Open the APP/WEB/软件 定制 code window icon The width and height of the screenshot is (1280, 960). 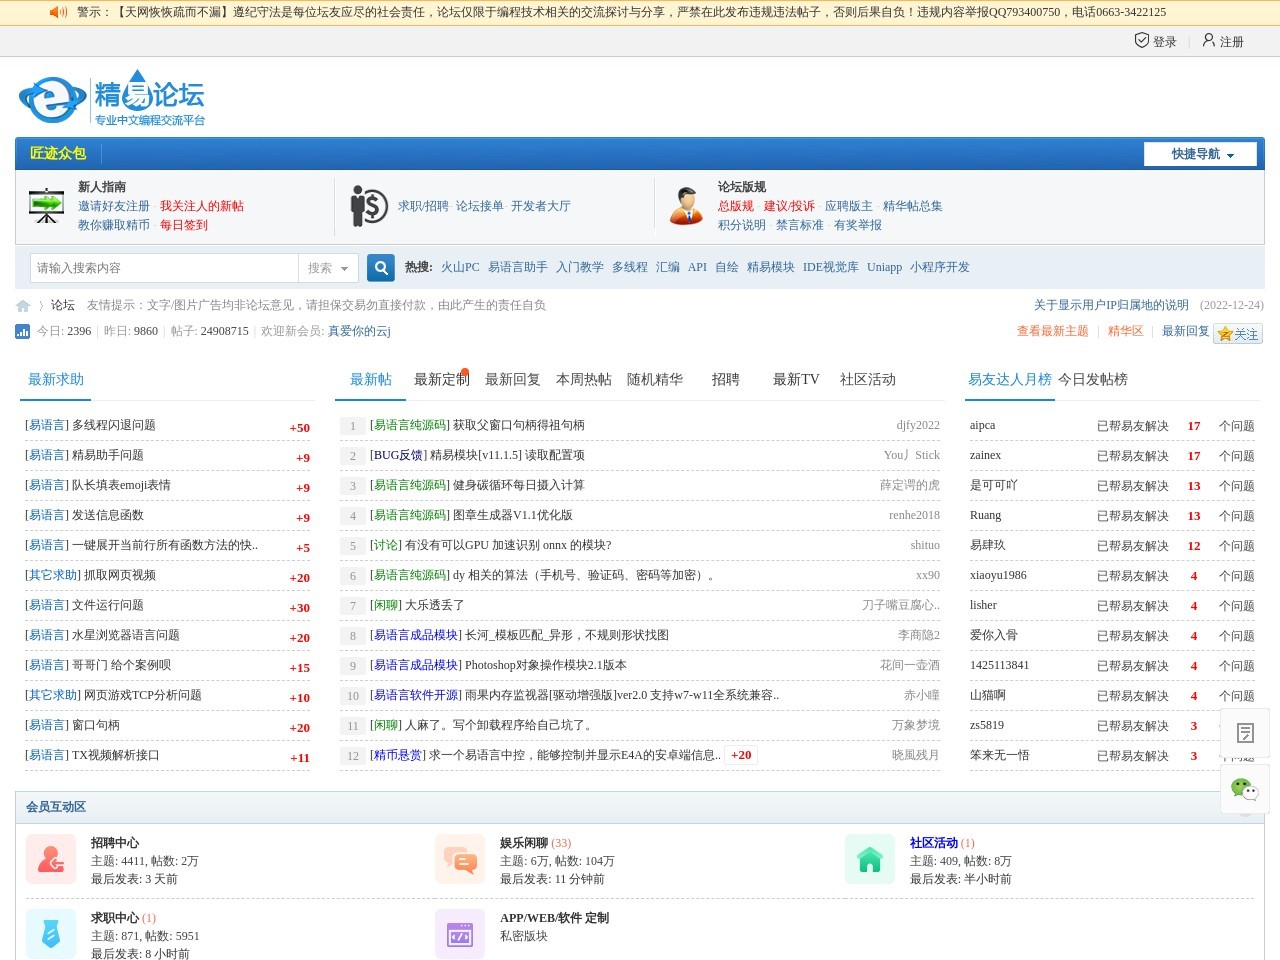460,934
